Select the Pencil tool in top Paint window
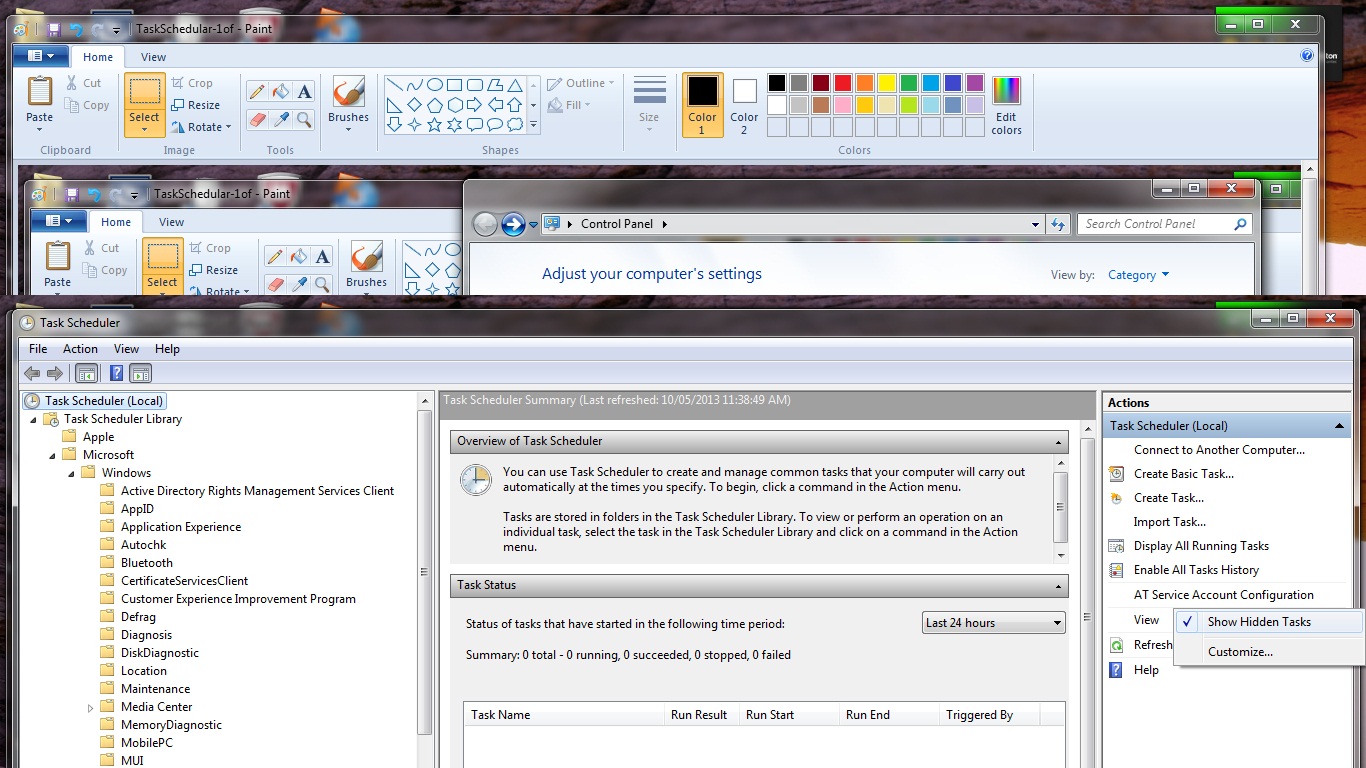1366x768 pixels. (x=257, y=92)
